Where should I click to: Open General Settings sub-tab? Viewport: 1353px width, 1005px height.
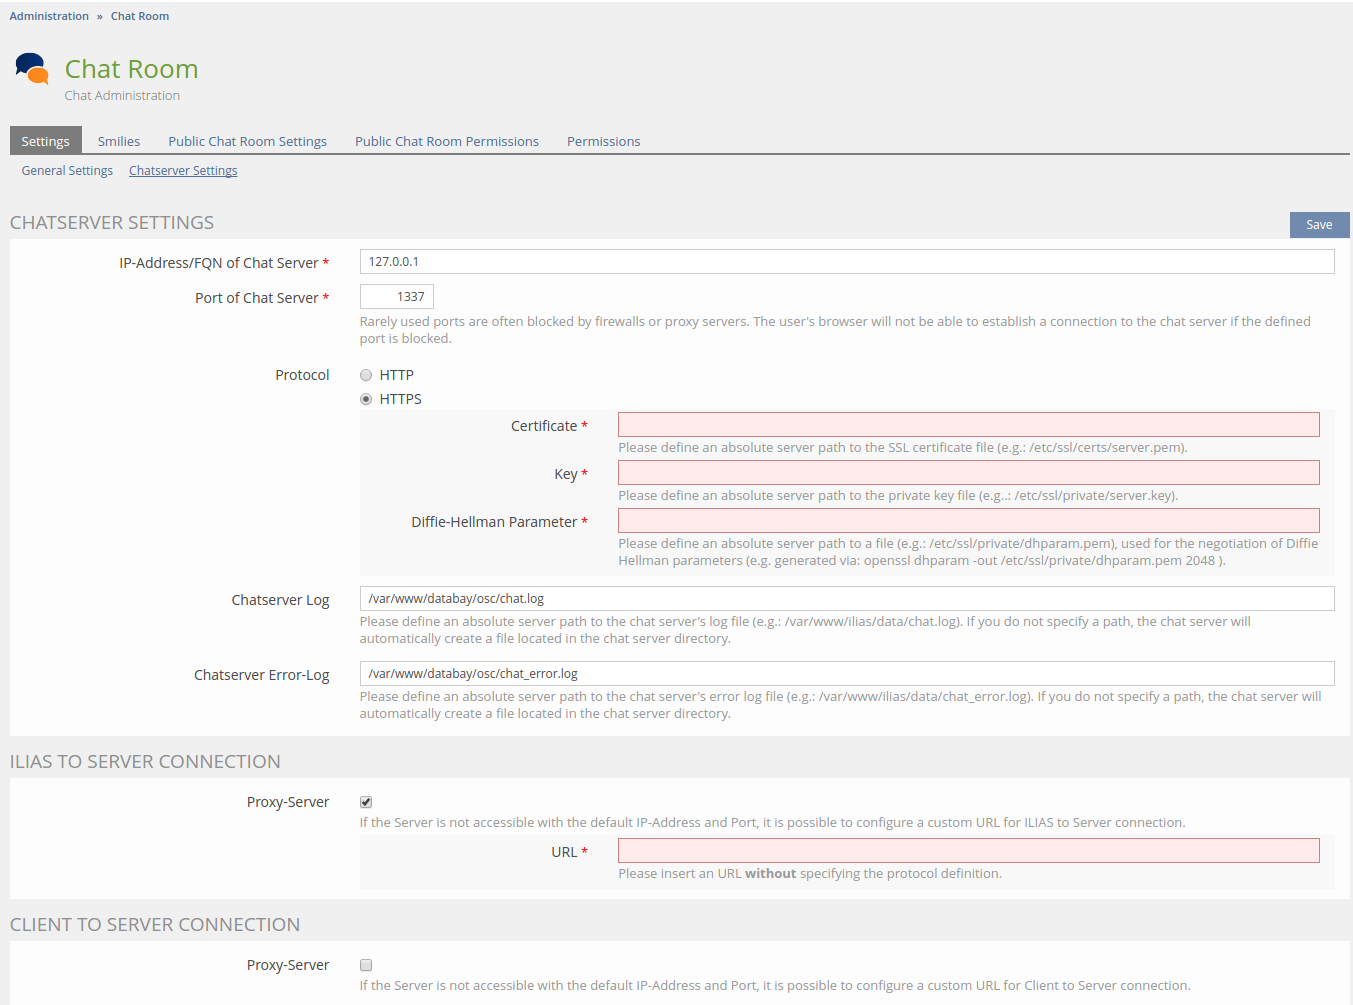pyautogui.click(x=67, y=171)
